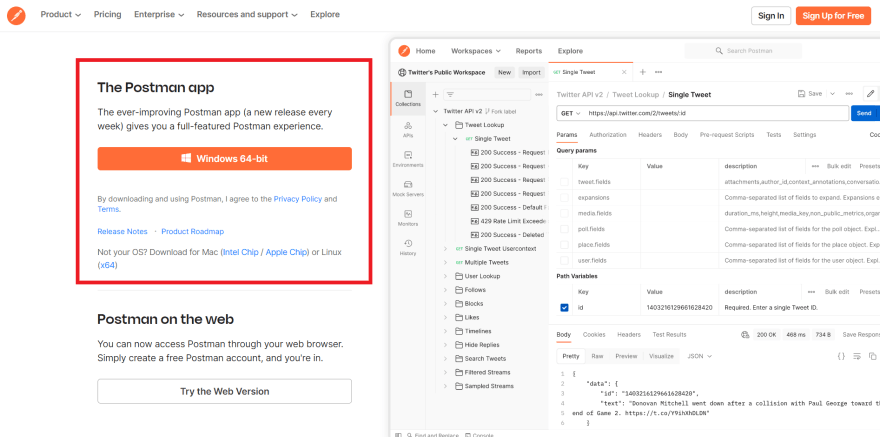Click the Search Postman field
The width and height of the screenshot is (880, 437).
[x=743, y=51]
